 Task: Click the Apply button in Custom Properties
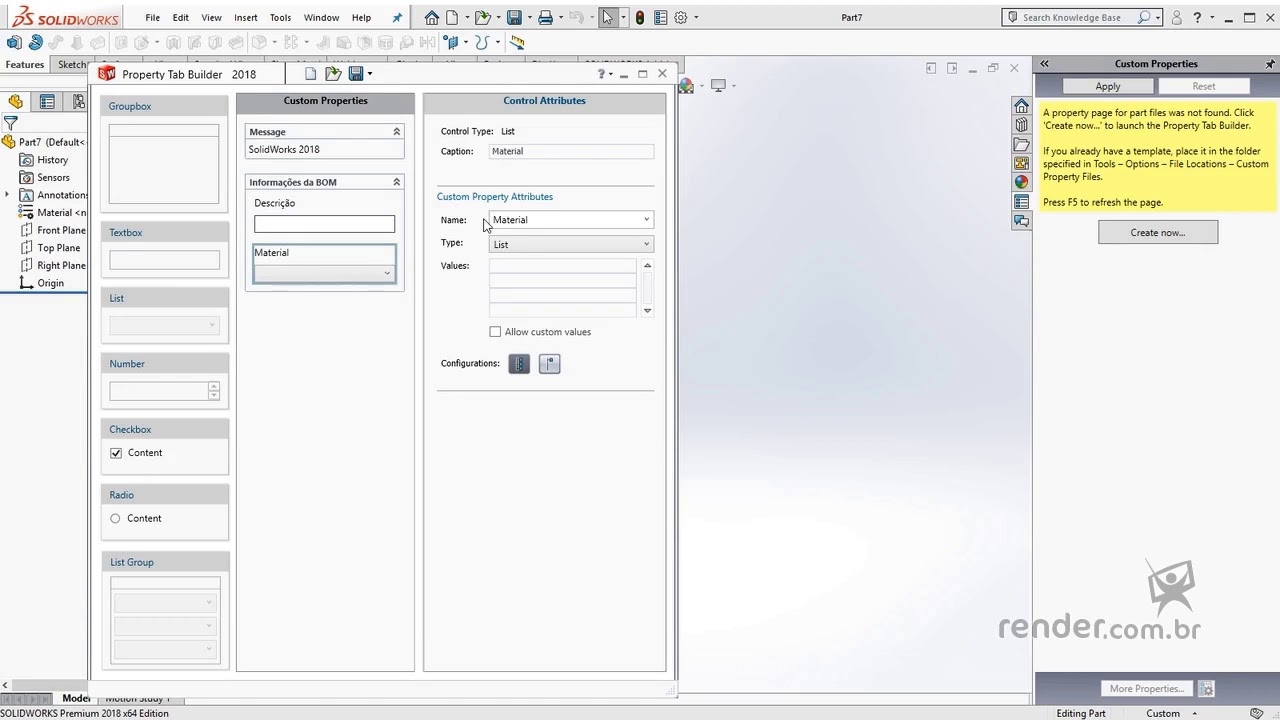[1108, 86]
